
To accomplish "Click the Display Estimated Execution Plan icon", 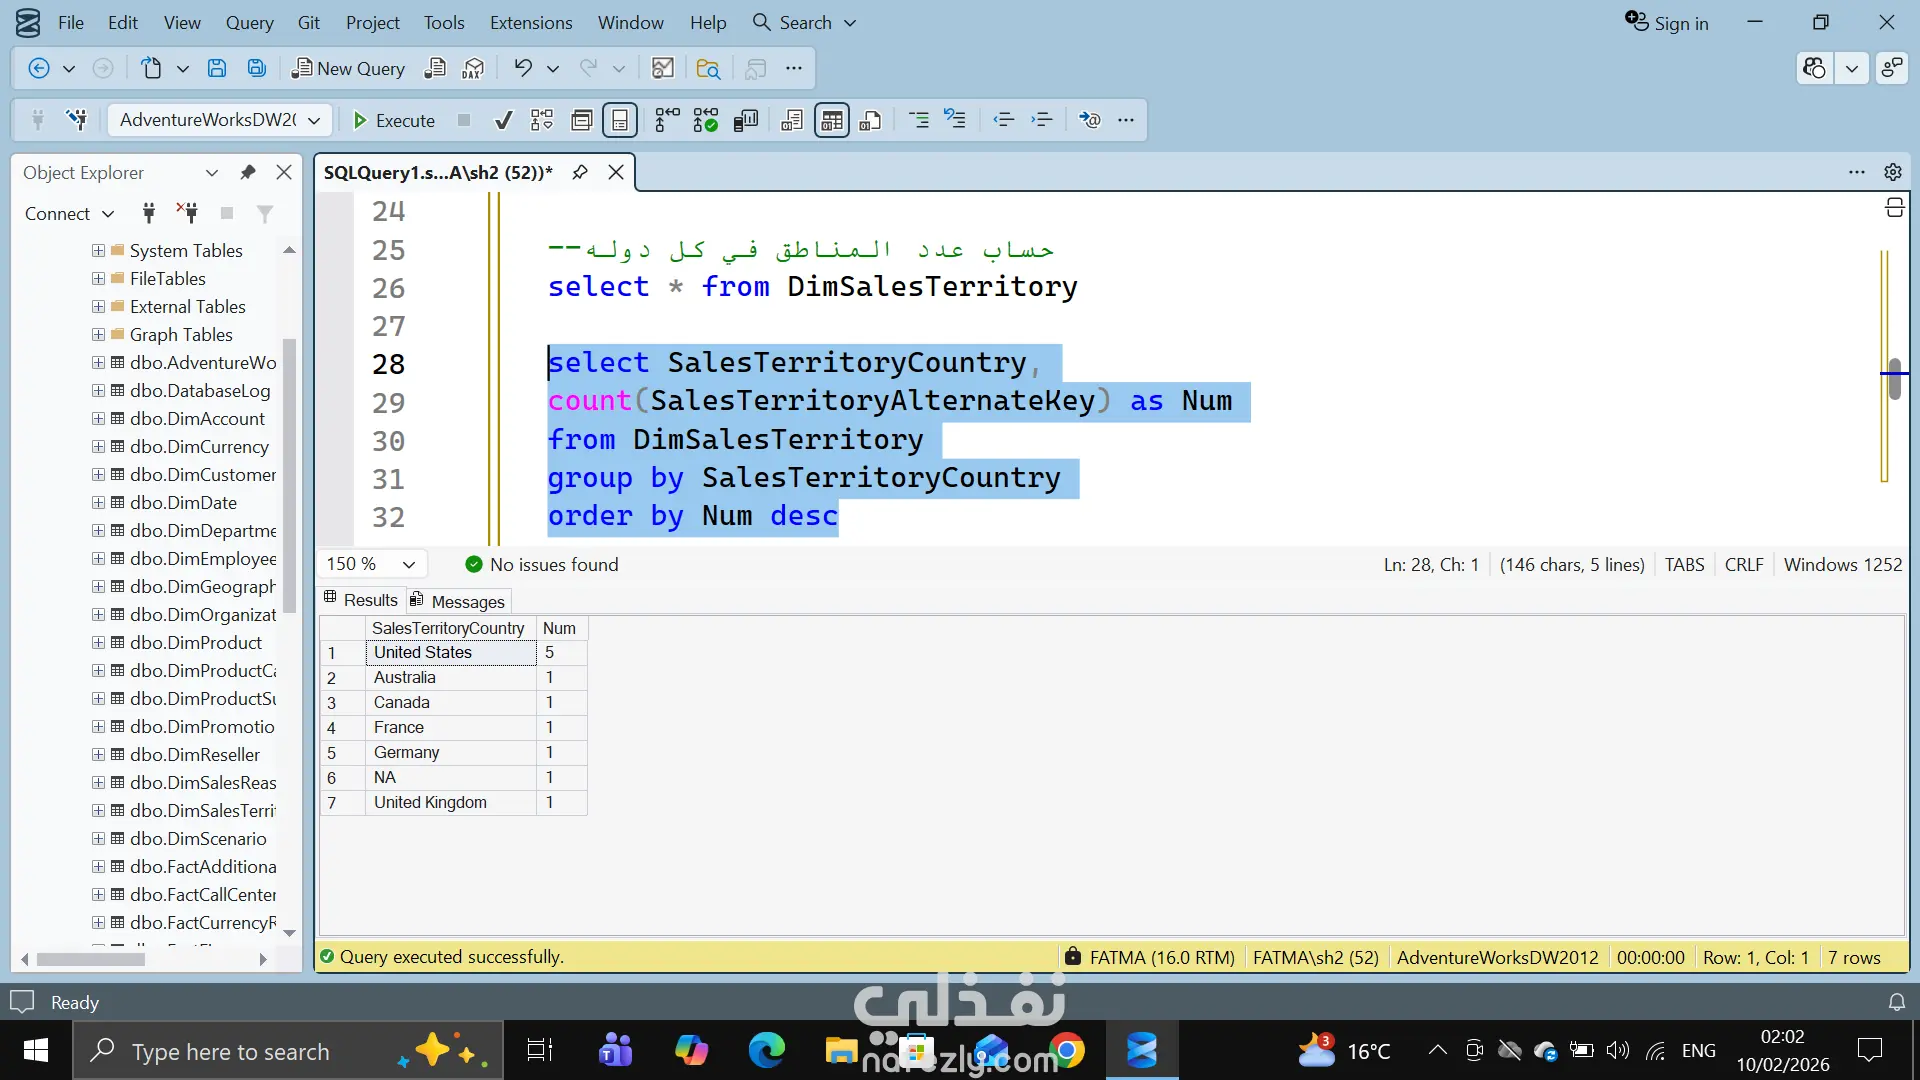I will (541, 120).
